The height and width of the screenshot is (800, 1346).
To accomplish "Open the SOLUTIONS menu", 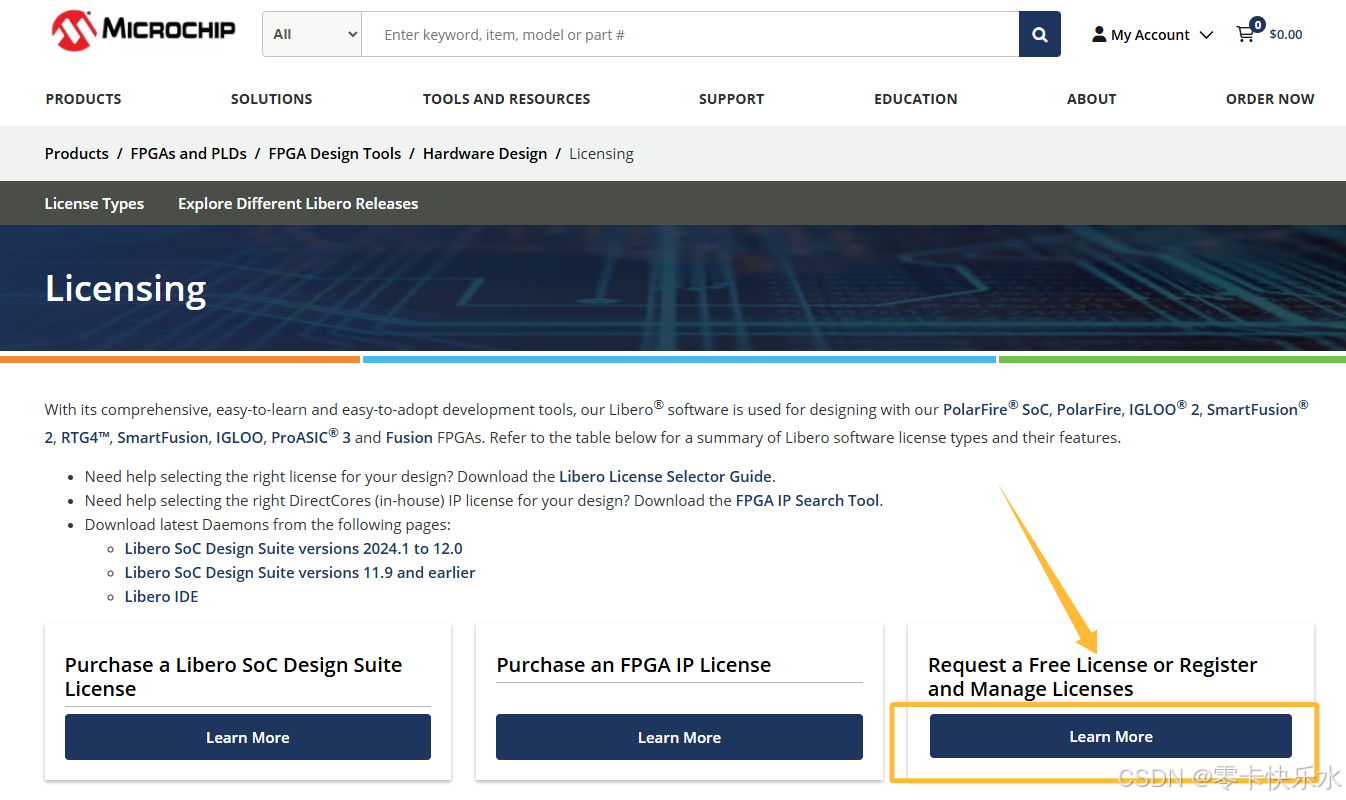I will point(272,99).
